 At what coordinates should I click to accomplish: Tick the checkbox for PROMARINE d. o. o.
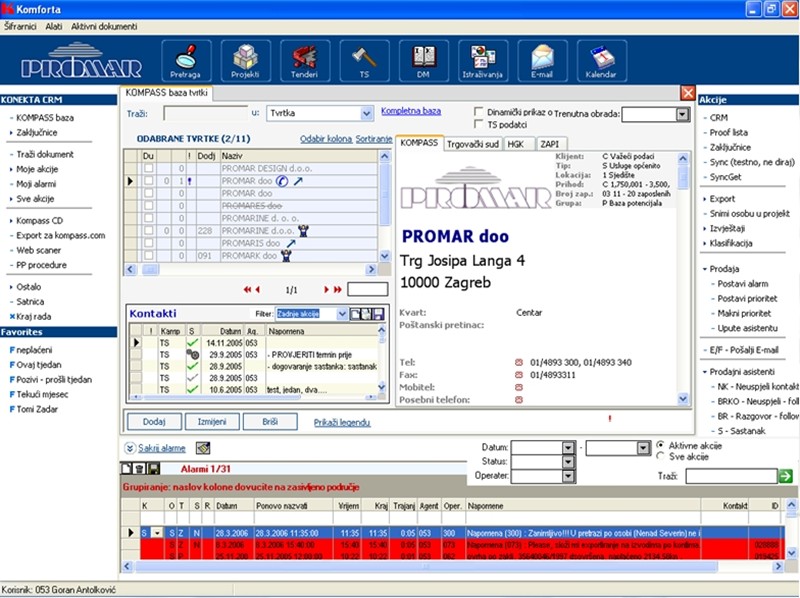(x=148, y=218)
